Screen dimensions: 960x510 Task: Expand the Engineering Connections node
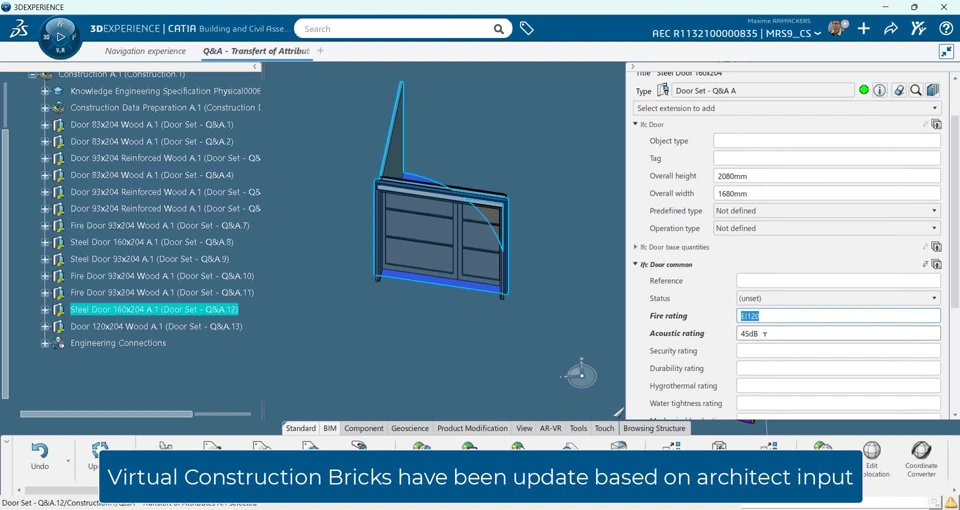(x=45, y=343)
